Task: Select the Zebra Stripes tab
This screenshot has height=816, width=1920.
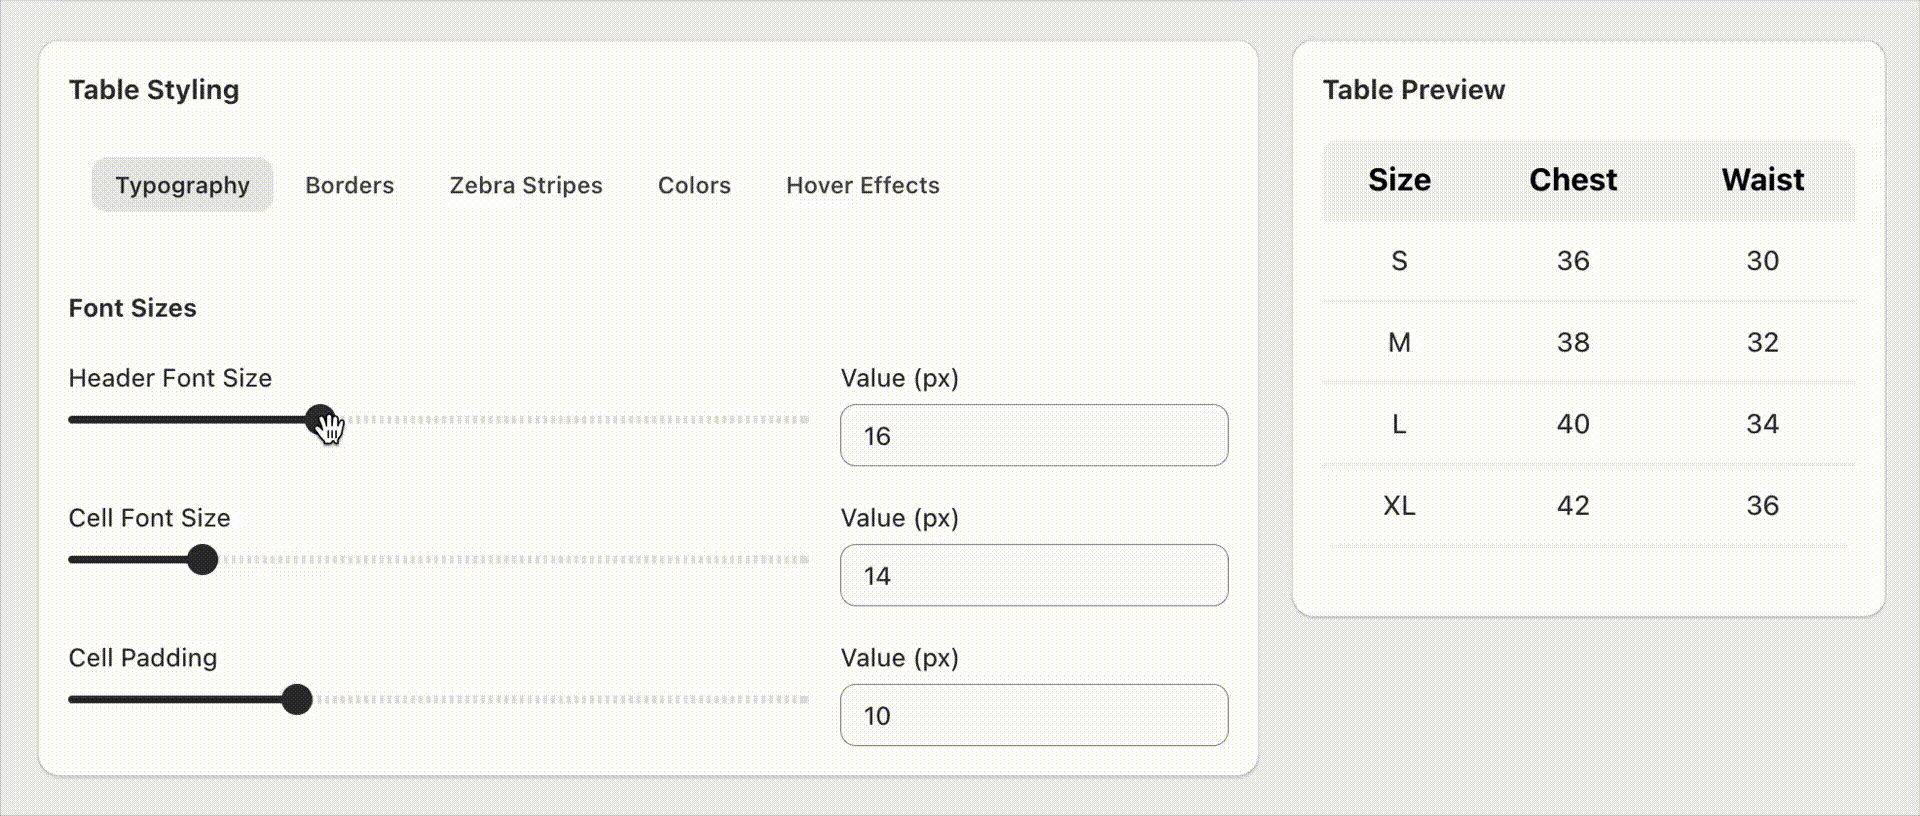Action: [x=526, y=185]
